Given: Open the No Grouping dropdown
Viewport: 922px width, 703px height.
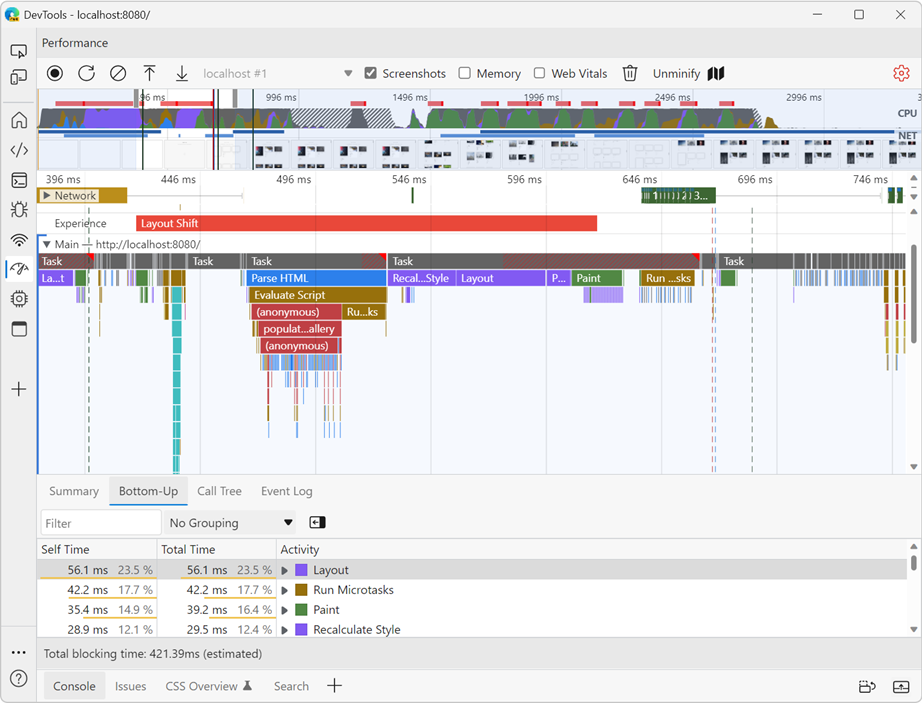Looking at the screenshot, I should click(x=231, y=522).
